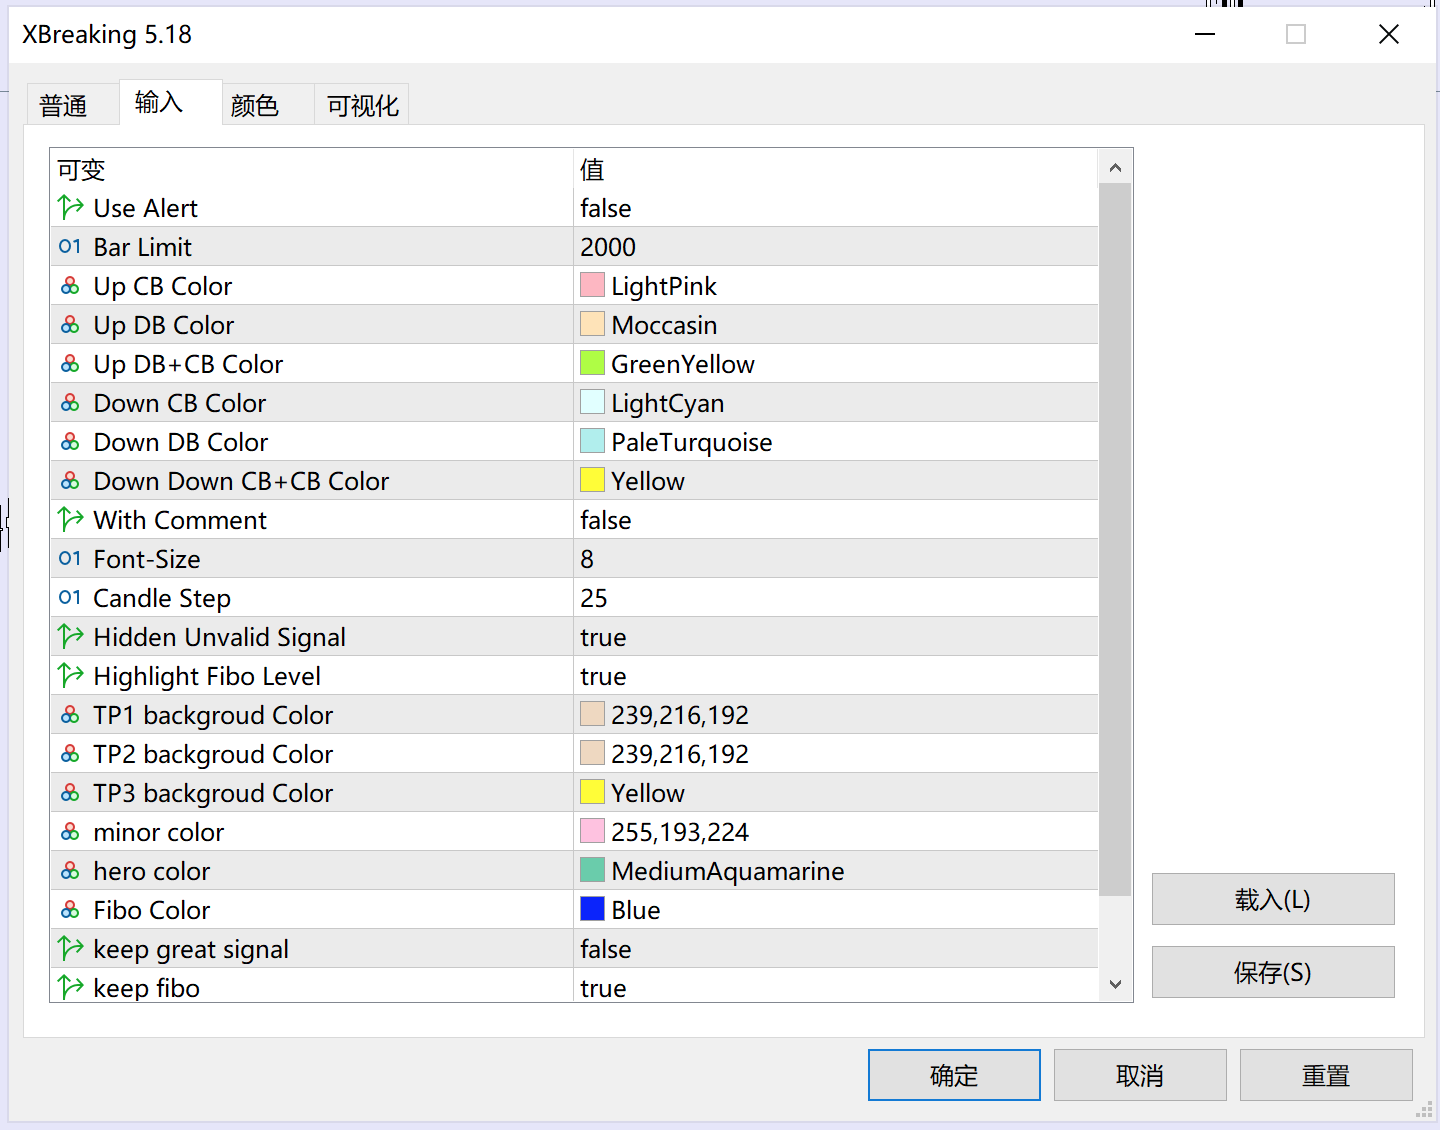Viewport: 1440px width, 1130px height.
Task: Toggle the keep fibo true value
Action: coord(603,988)
